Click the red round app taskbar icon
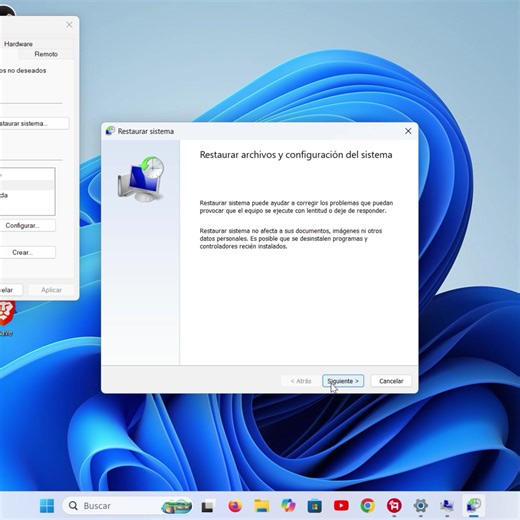Screen dimensions: 520x520 [x=394, y=506]
